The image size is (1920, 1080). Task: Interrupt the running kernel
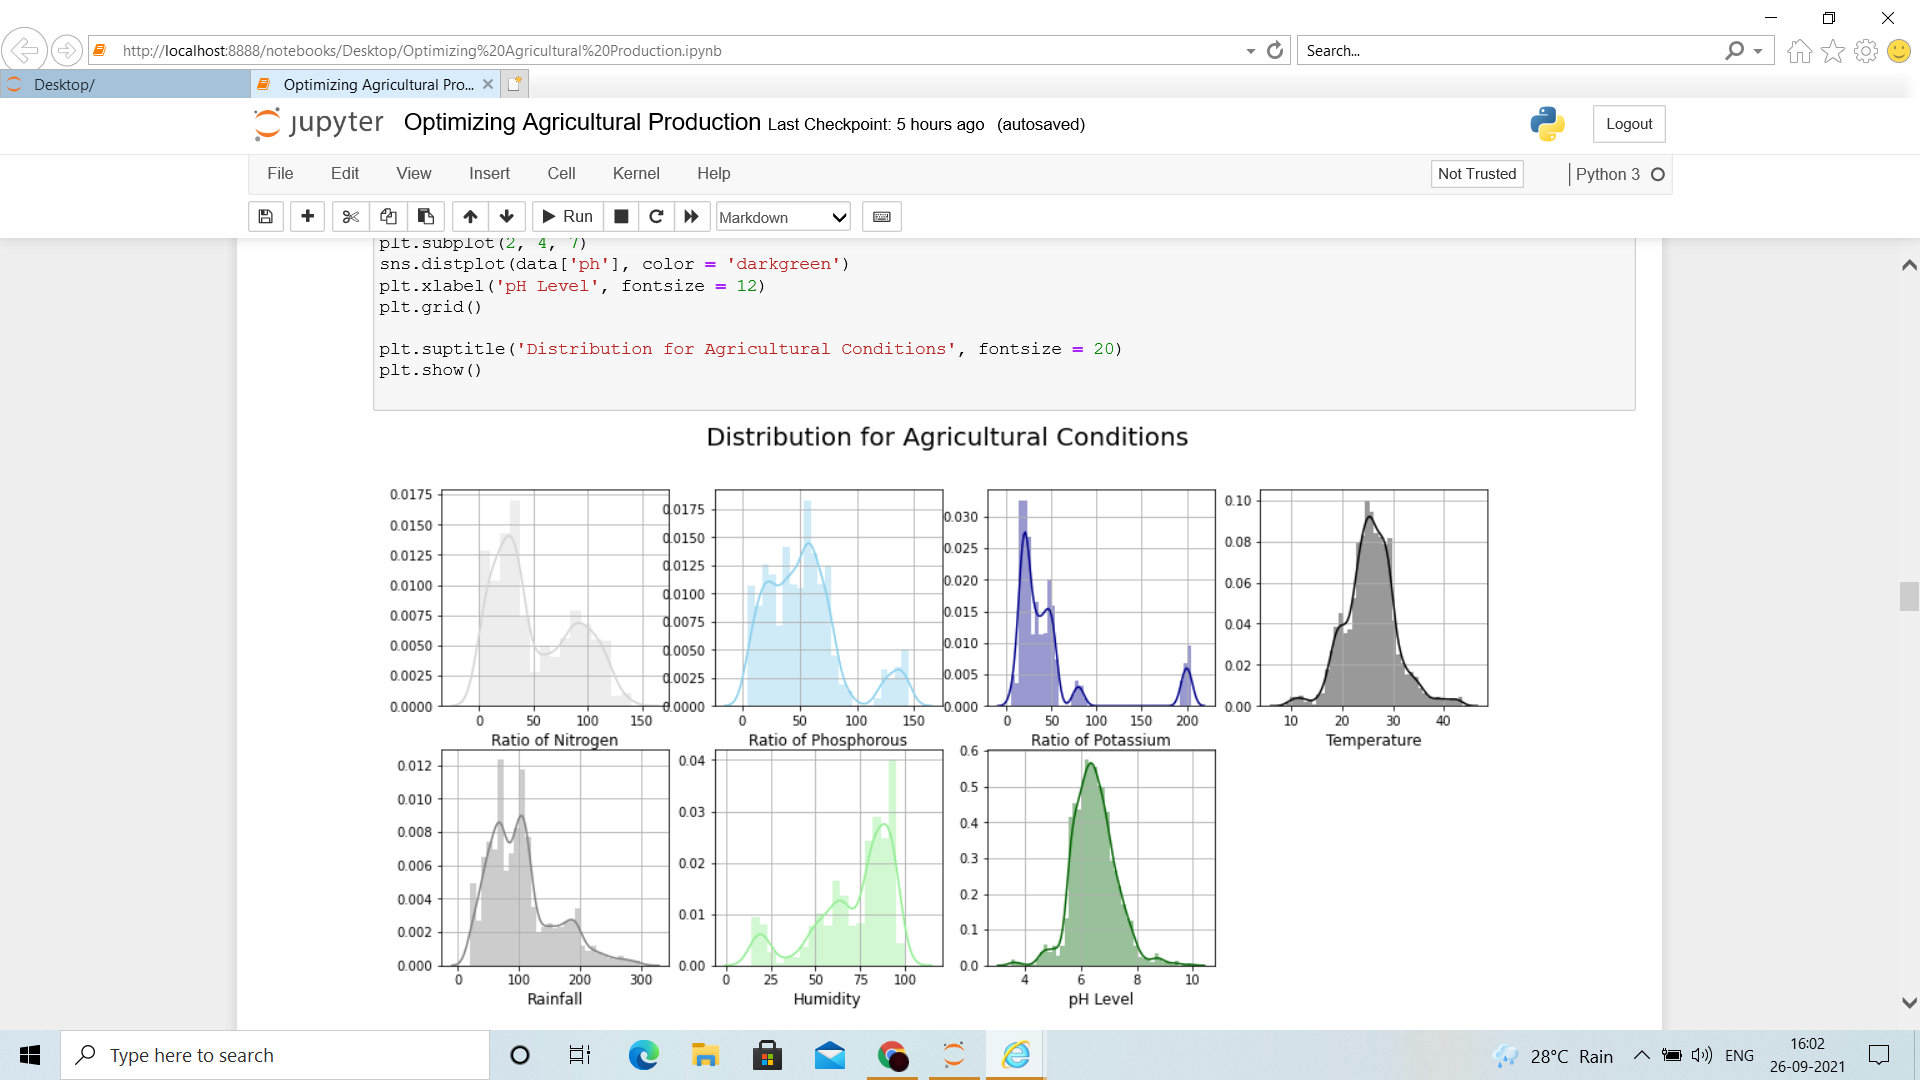[620, 216]
